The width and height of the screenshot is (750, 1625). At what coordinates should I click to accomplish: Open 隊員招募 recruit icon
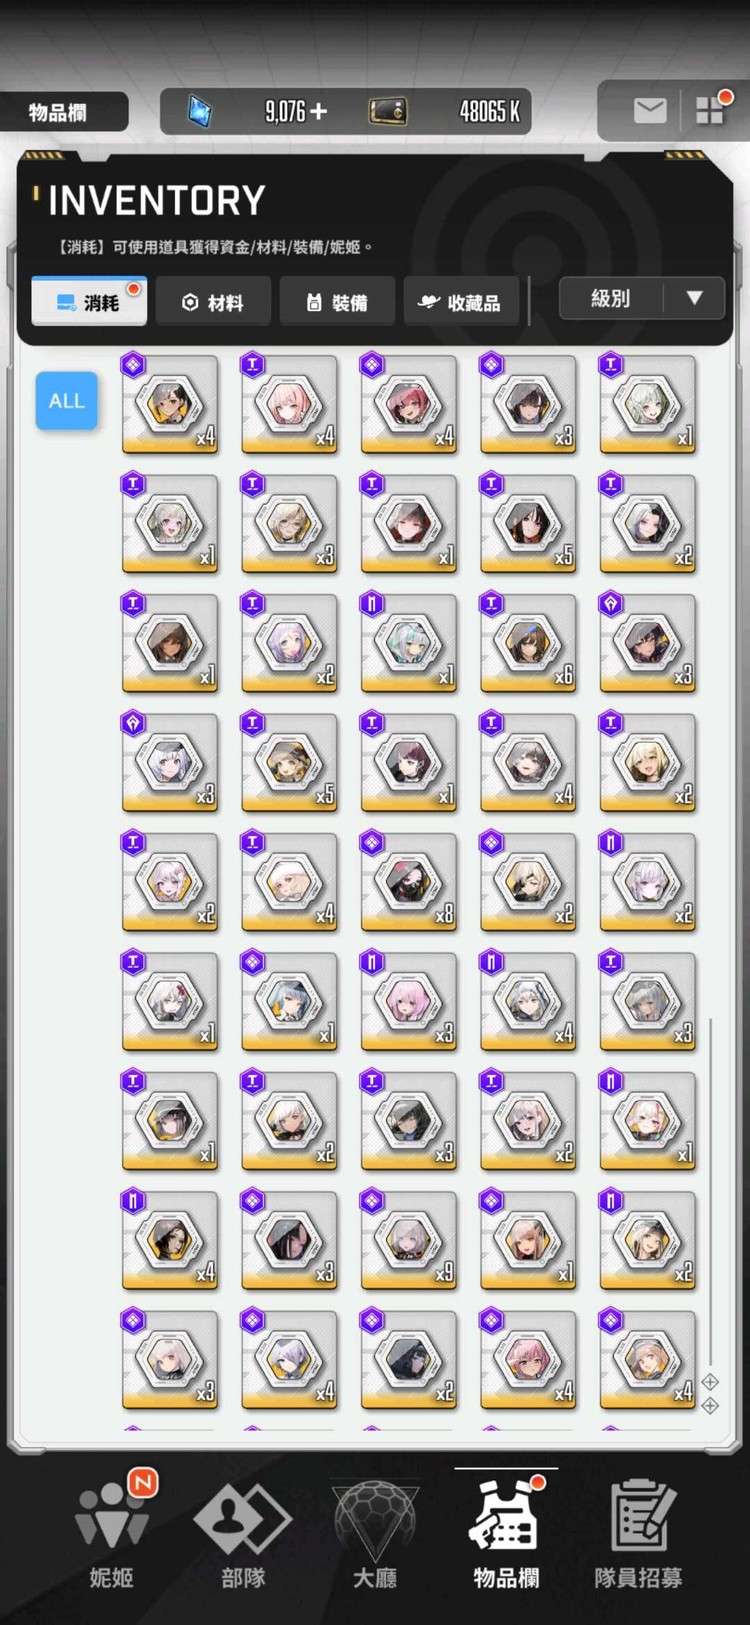coord(638,1530)
